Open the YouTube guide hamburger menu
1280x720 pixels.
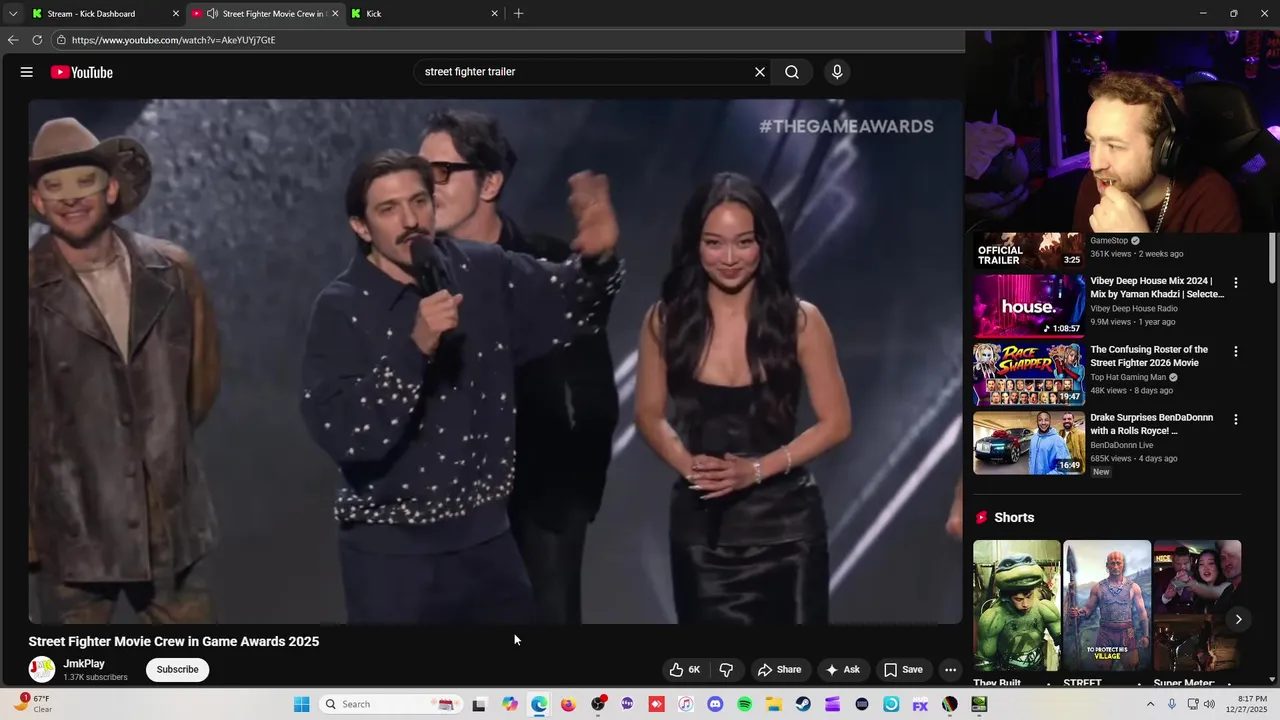[27, 72]
